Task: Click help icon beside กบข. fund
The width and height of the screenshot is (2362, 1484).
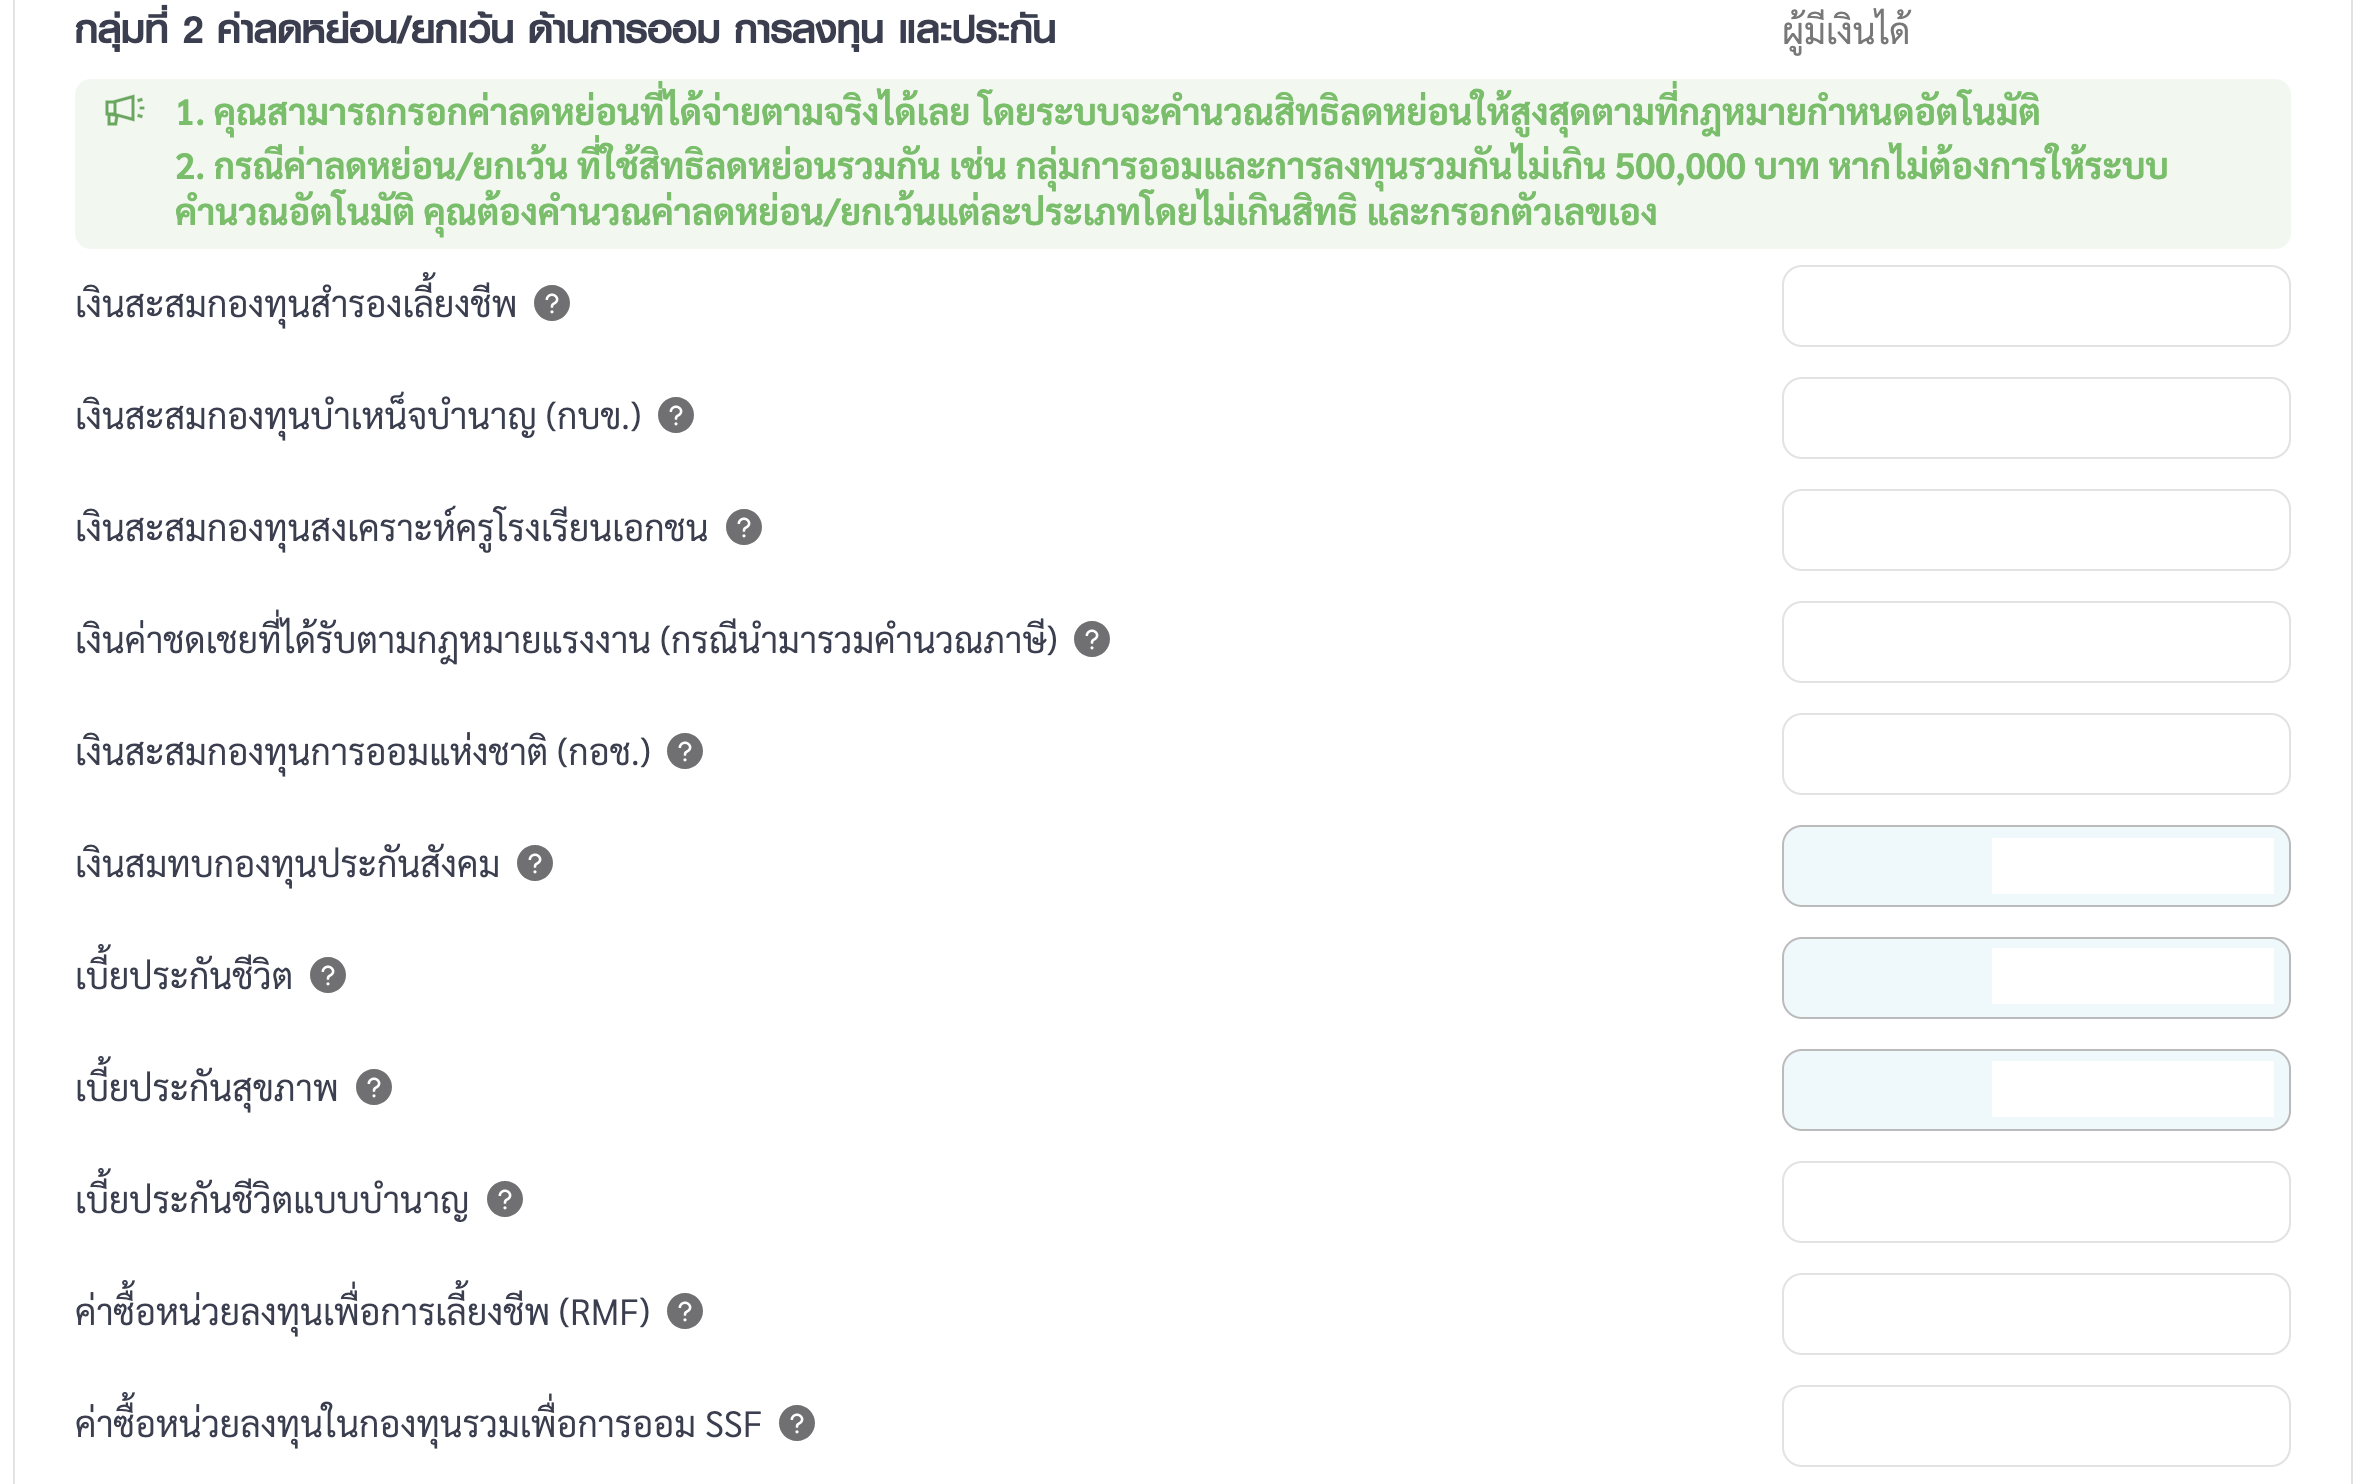Action: [x=676, y=415]
